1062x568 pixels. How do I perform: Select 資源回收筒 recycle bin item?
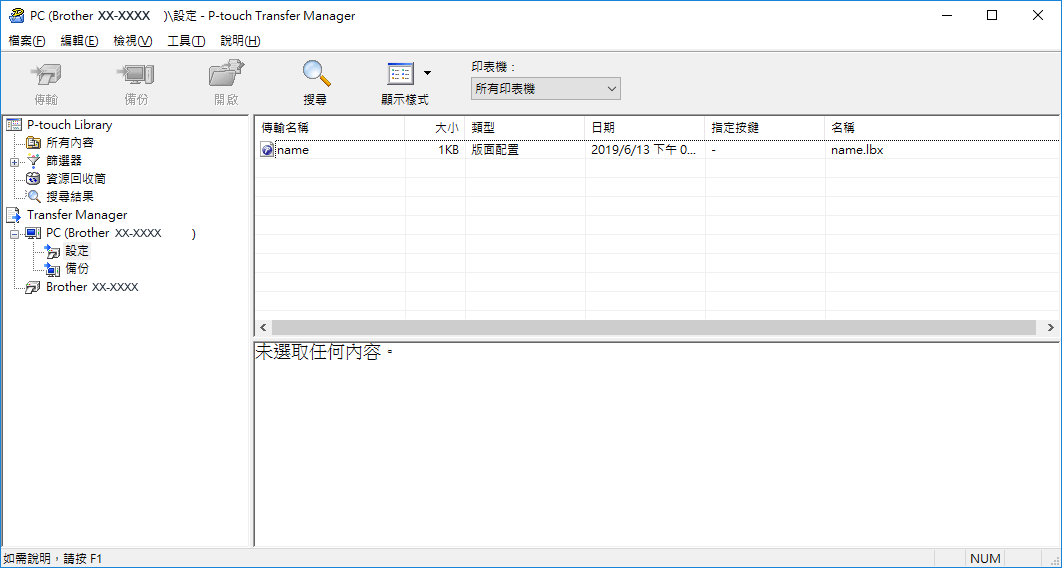(x=76, y=179)
